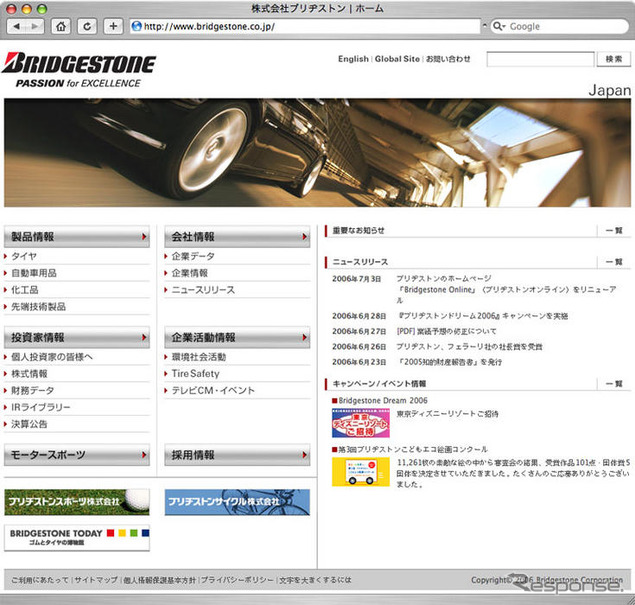
Task: Open the 企業データ link
Action: (x=193, y=256)
